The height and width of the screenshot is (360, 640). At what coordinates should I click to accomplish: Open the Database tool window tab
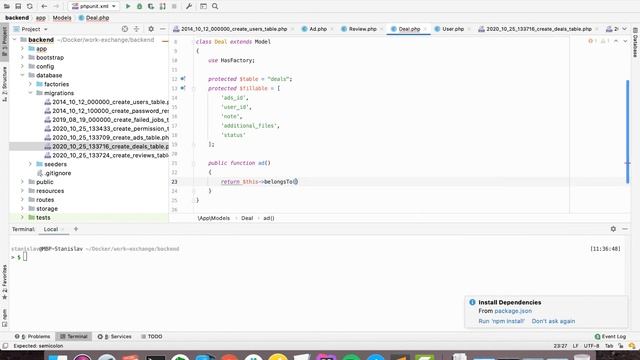click(x=636, y=42)
